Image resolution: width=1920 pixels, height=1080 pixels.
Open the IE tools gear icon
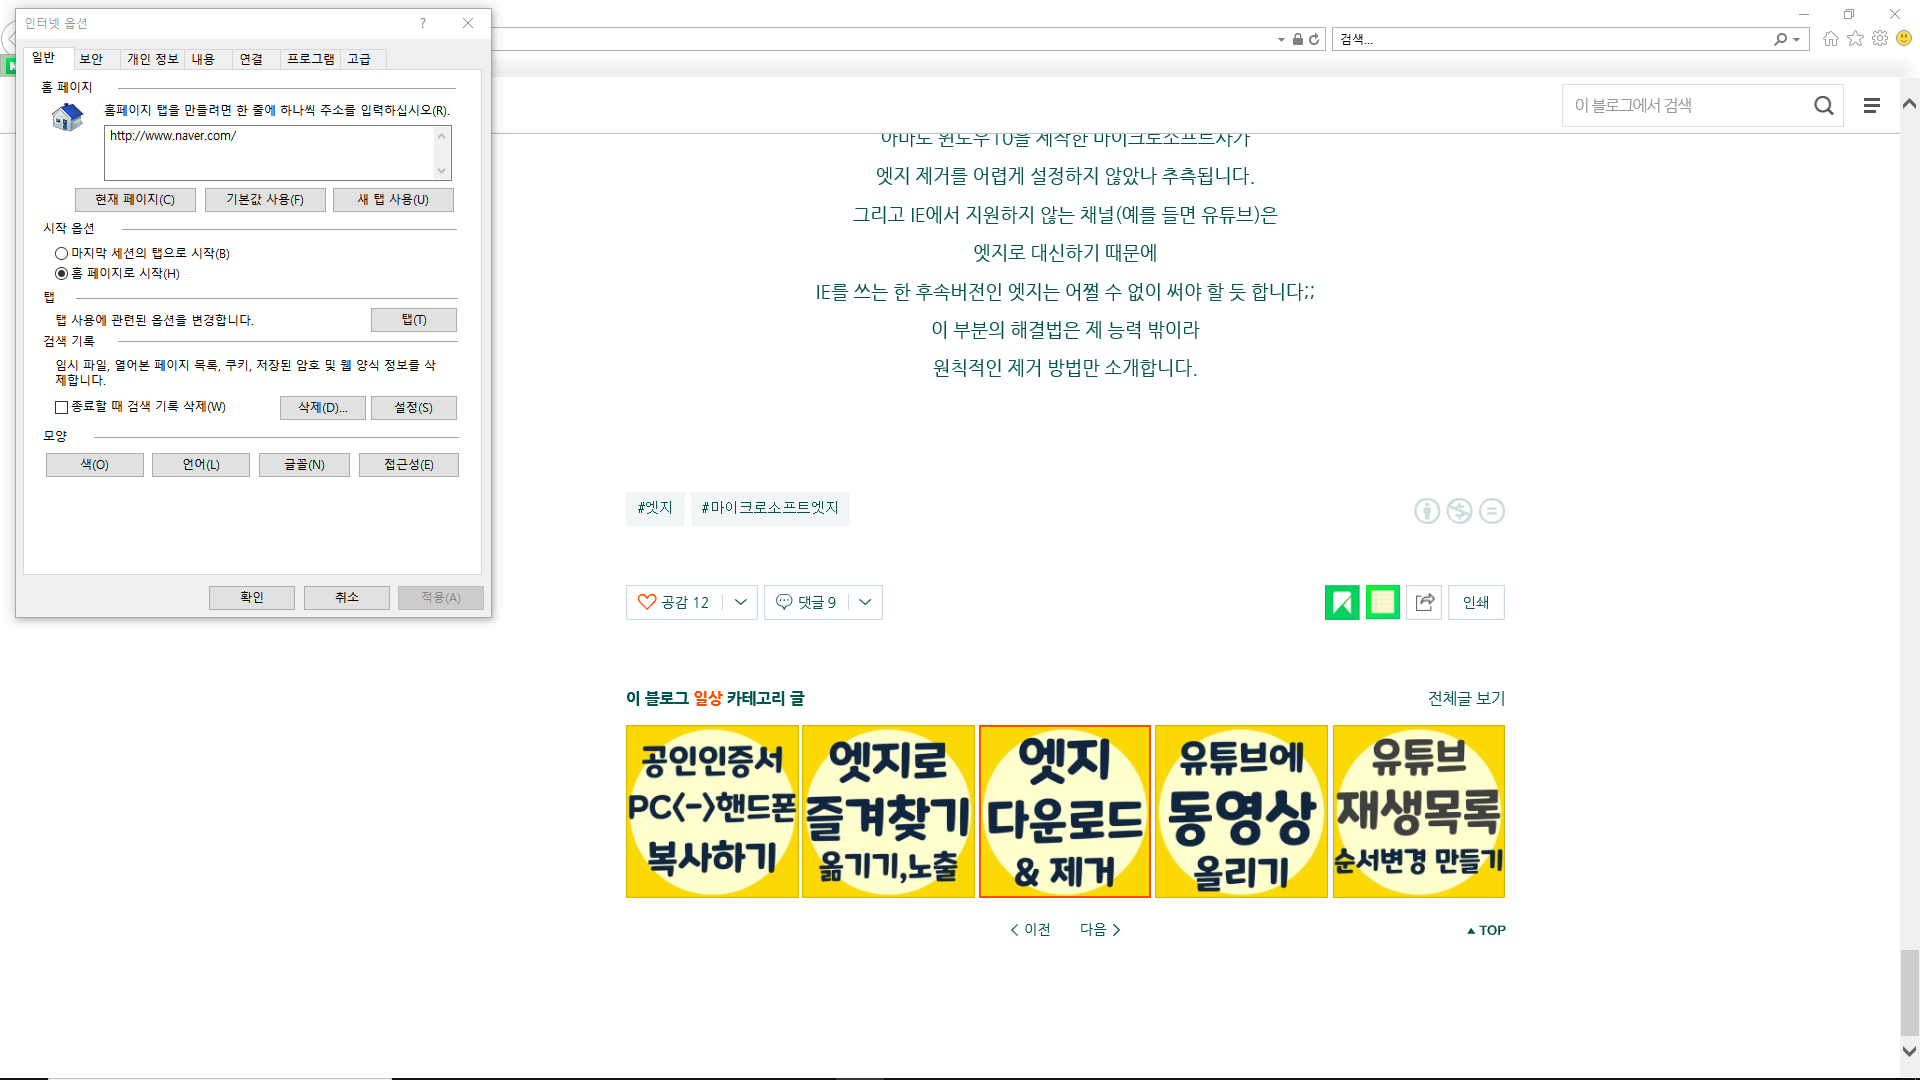point(1880,39)
